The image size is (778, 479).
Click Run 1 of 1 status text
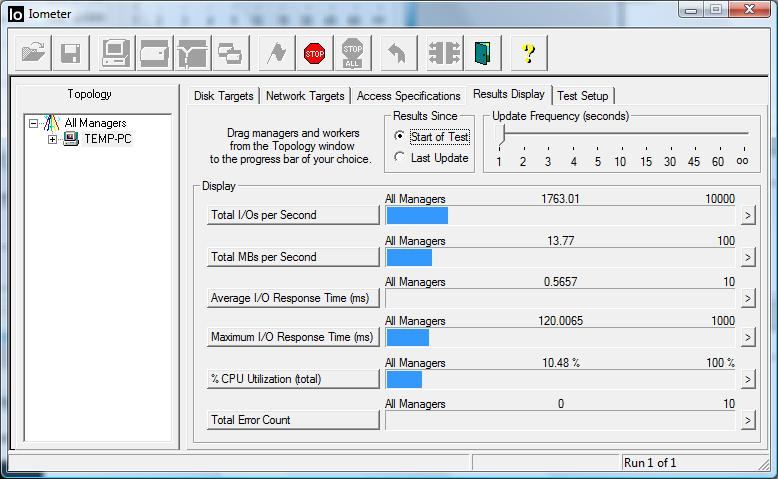point(650,463)
